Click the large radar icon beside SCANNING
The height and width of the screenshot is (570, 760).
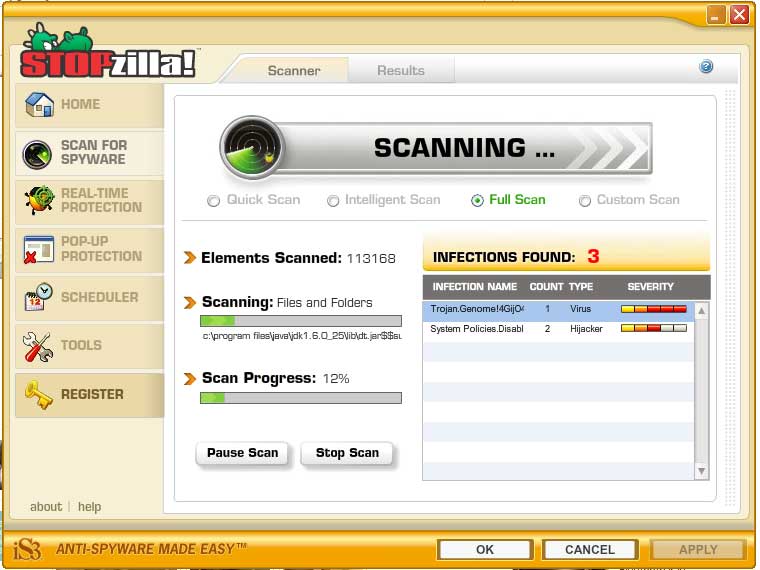pyautogui.click(x=251, y=147)
